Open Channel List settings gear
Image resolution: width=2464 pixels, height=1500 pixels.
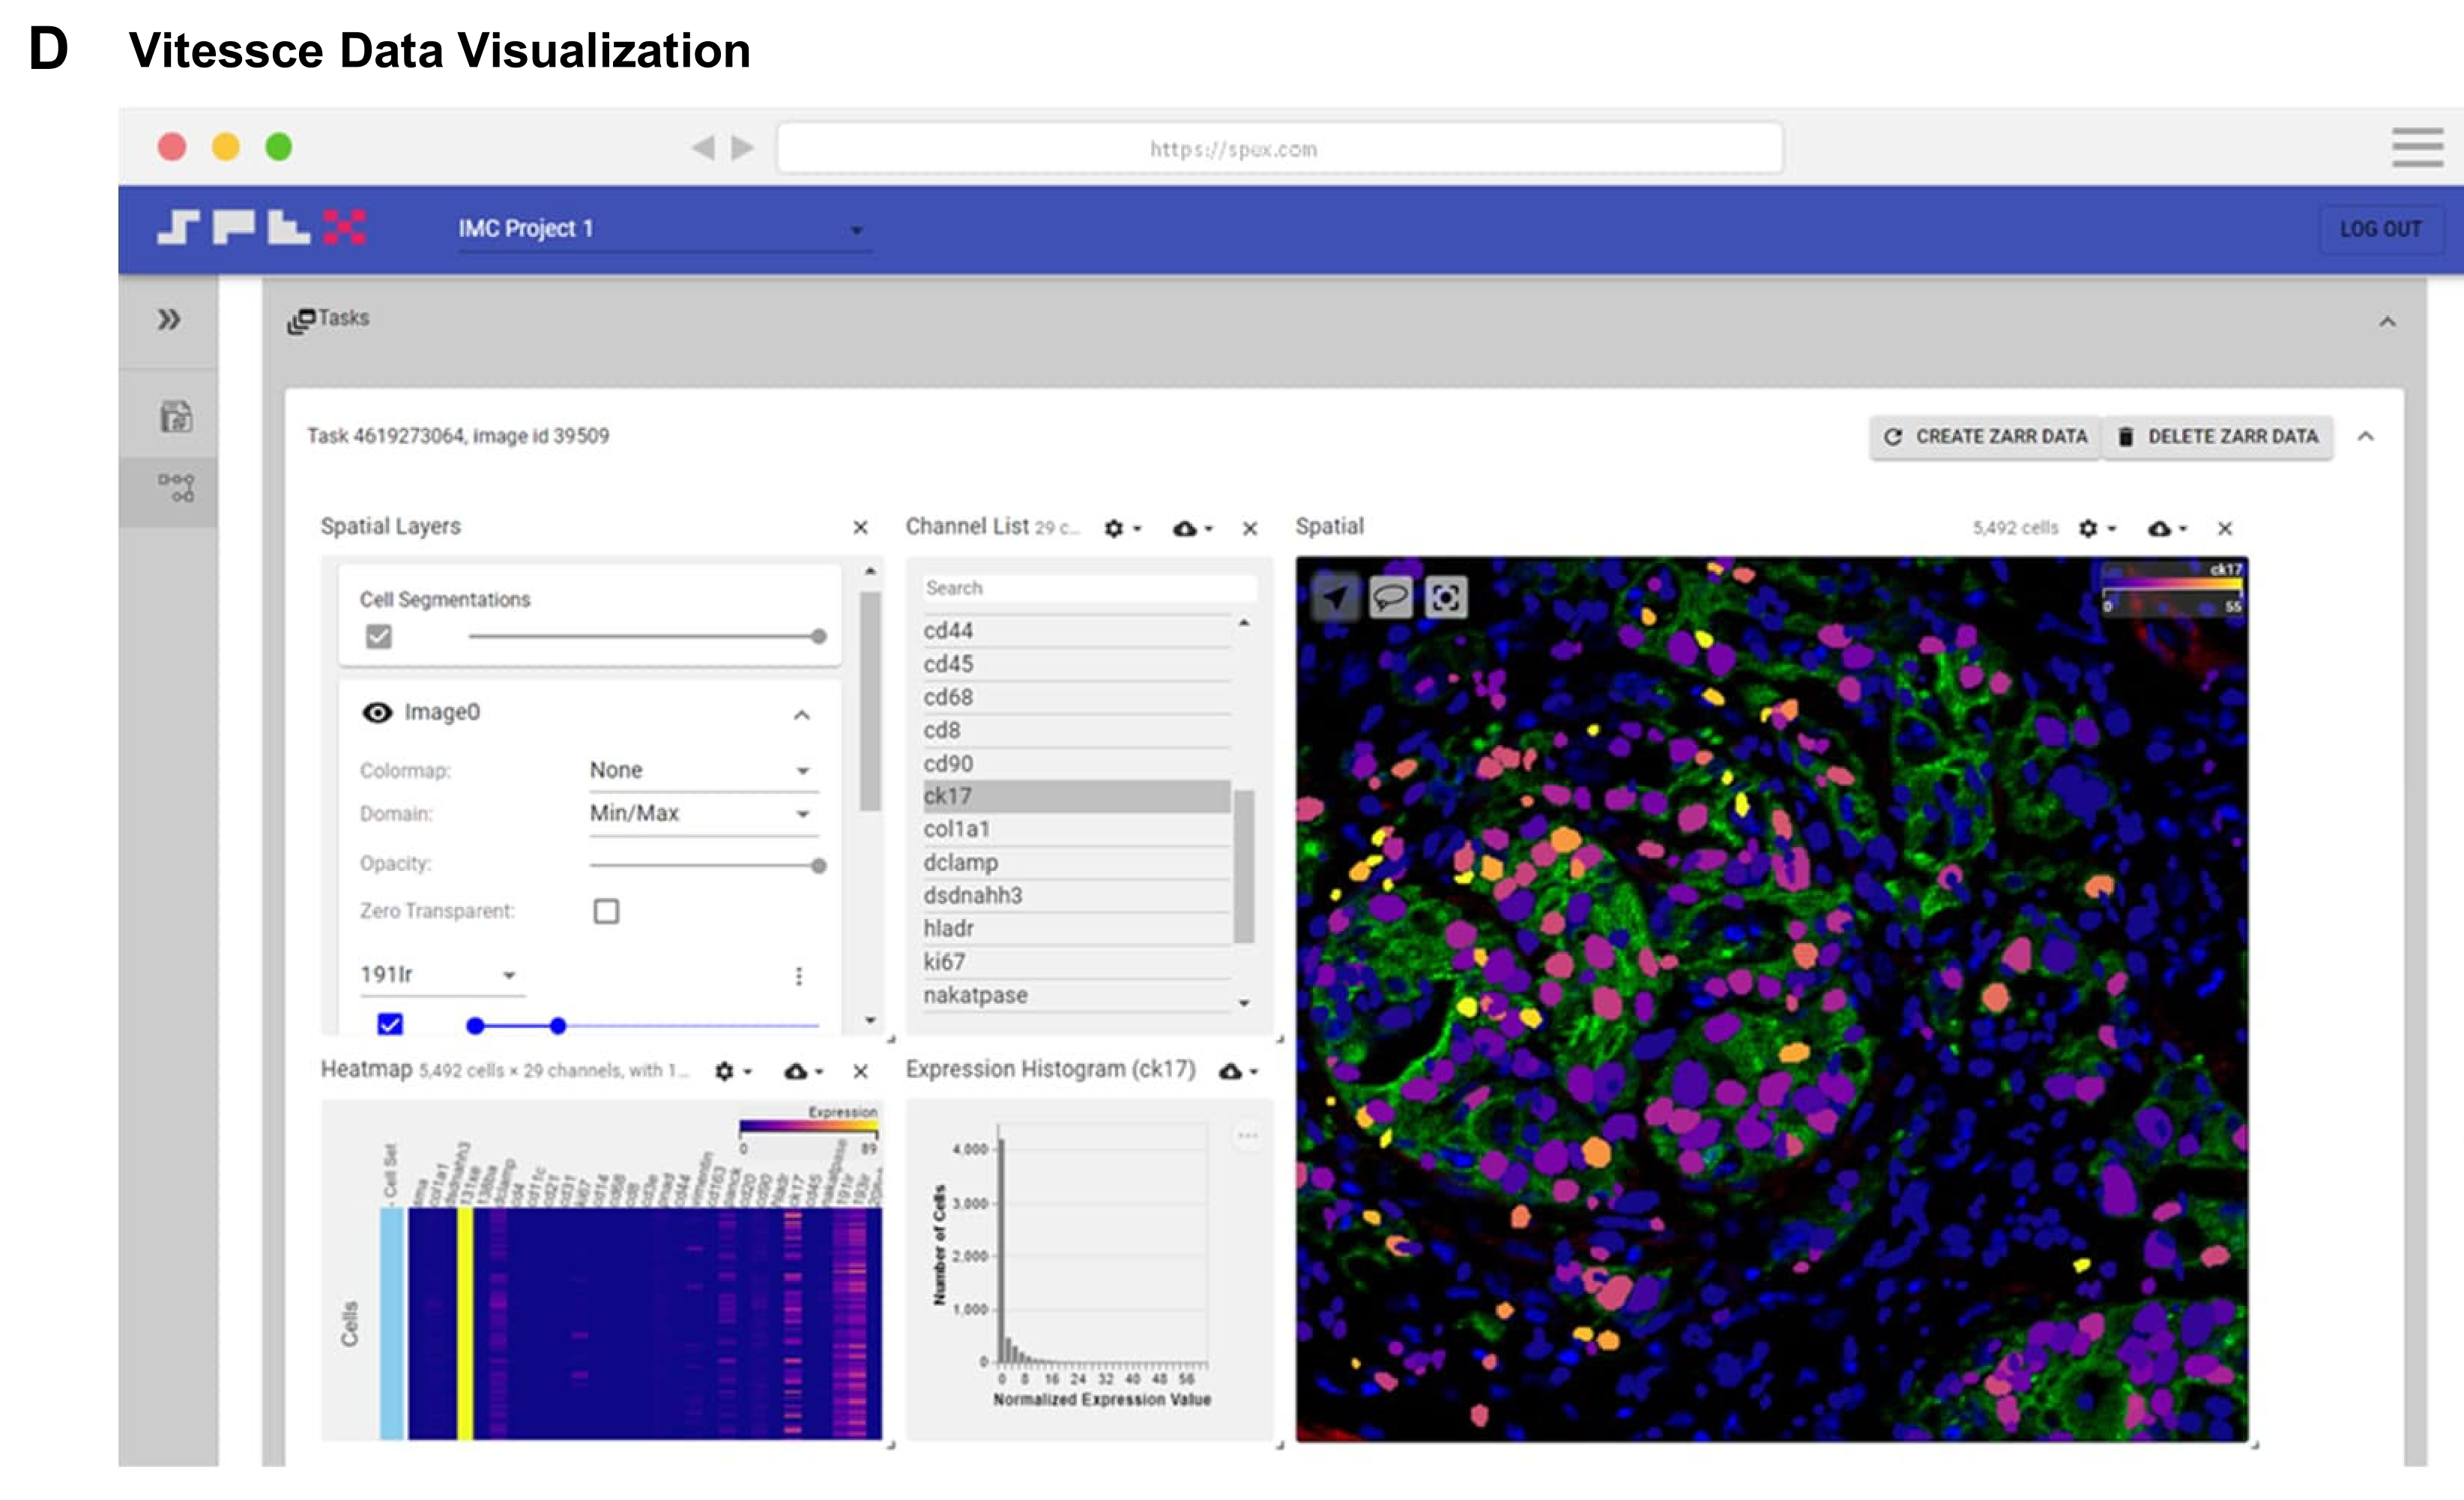[1114, 528]
